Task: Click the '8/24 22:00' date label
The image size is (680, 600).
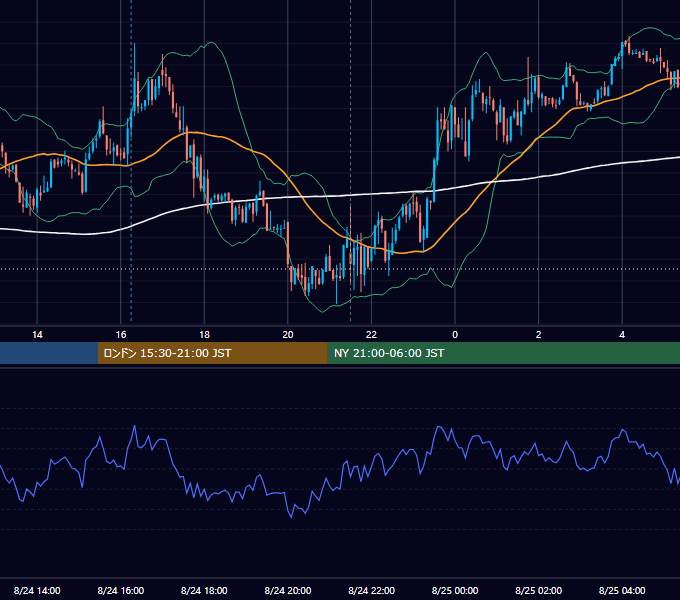Action: point(372,590)
